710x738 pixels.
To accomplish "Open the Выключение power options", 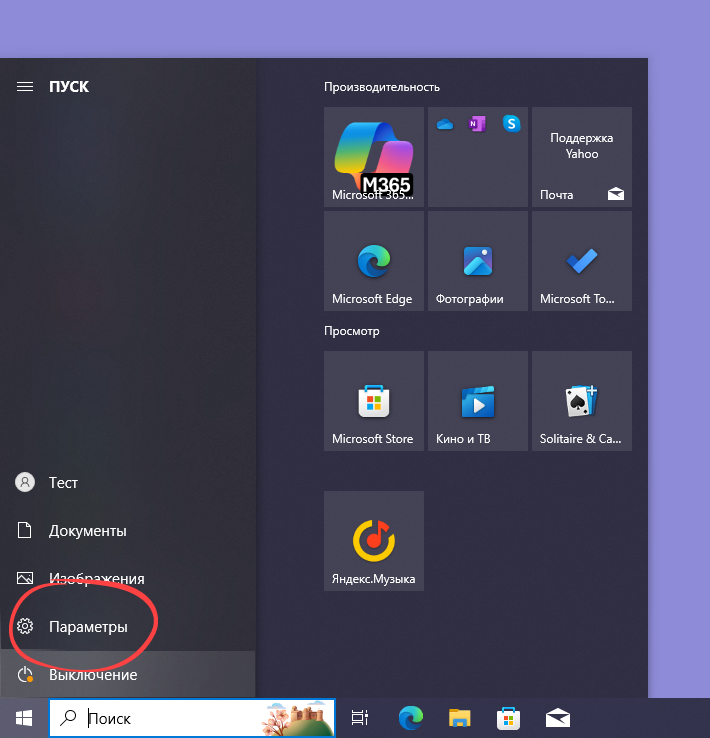I will pyautogui.click(x=92, y=675).
